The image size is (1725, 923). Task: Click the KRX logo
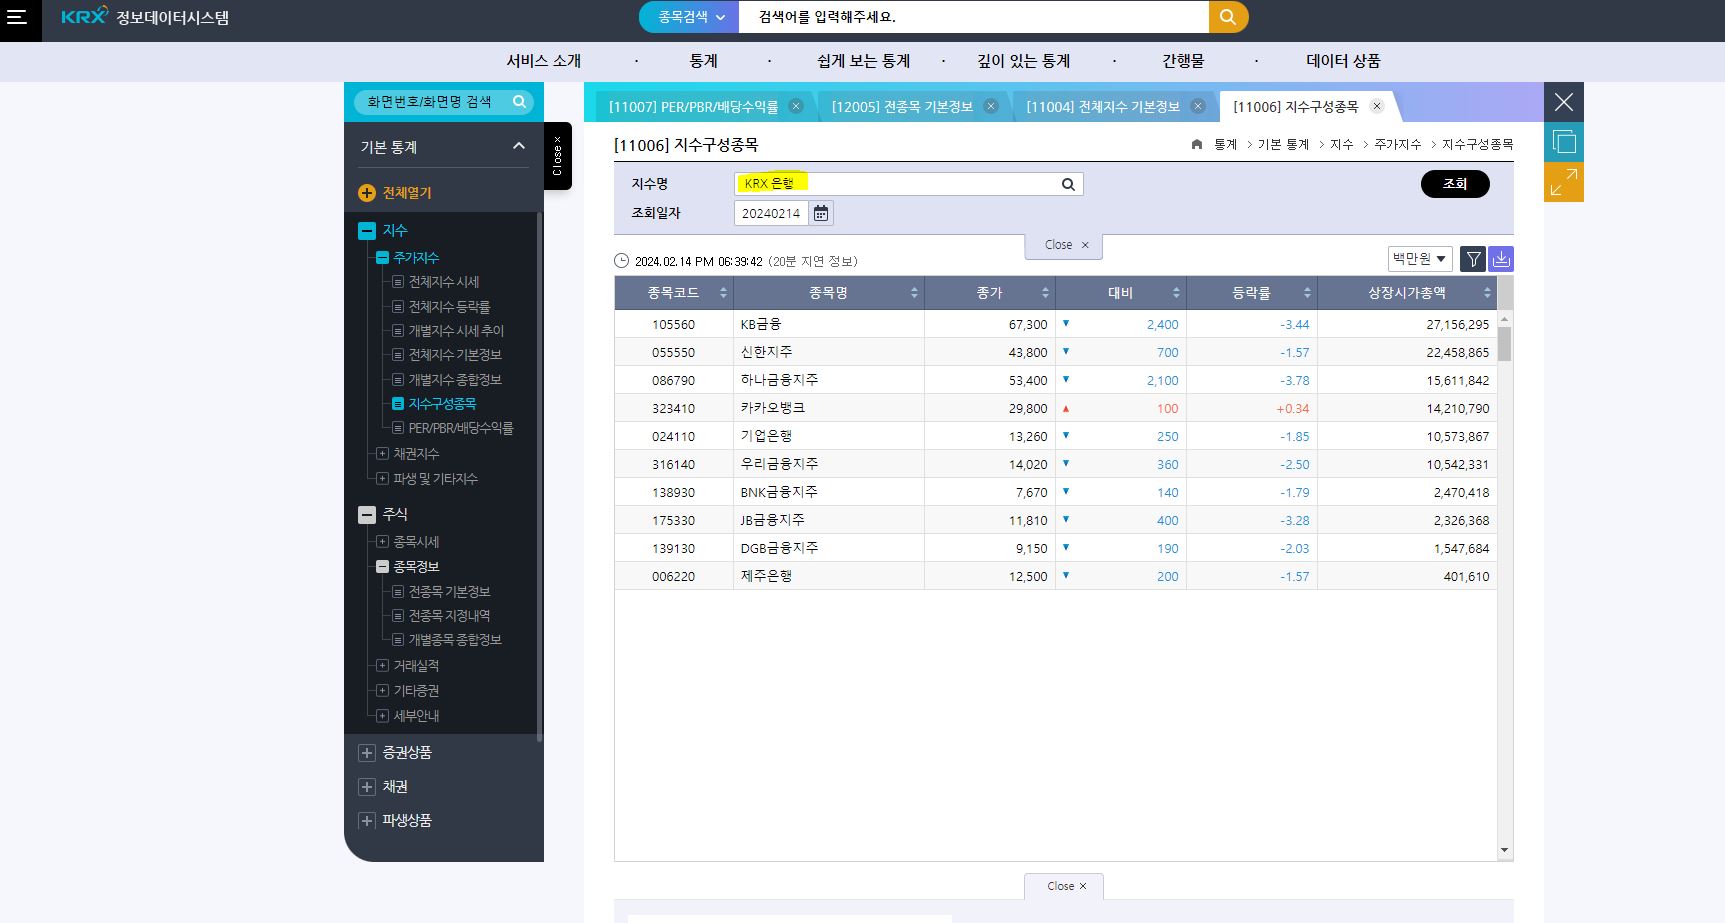tap(84, 16)
